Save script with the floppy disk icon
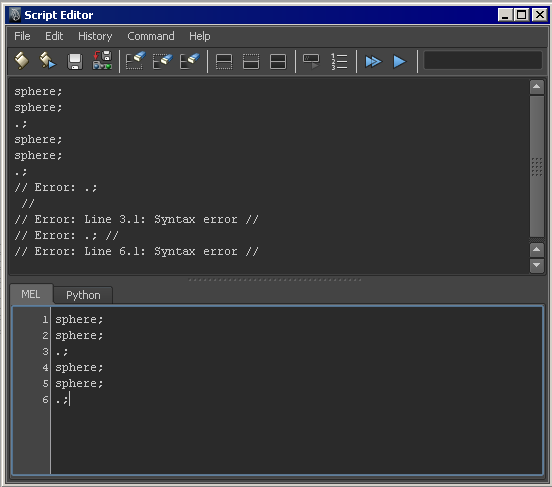The height and width of the screenshot is (487, 552). click(x=75, y=62)
